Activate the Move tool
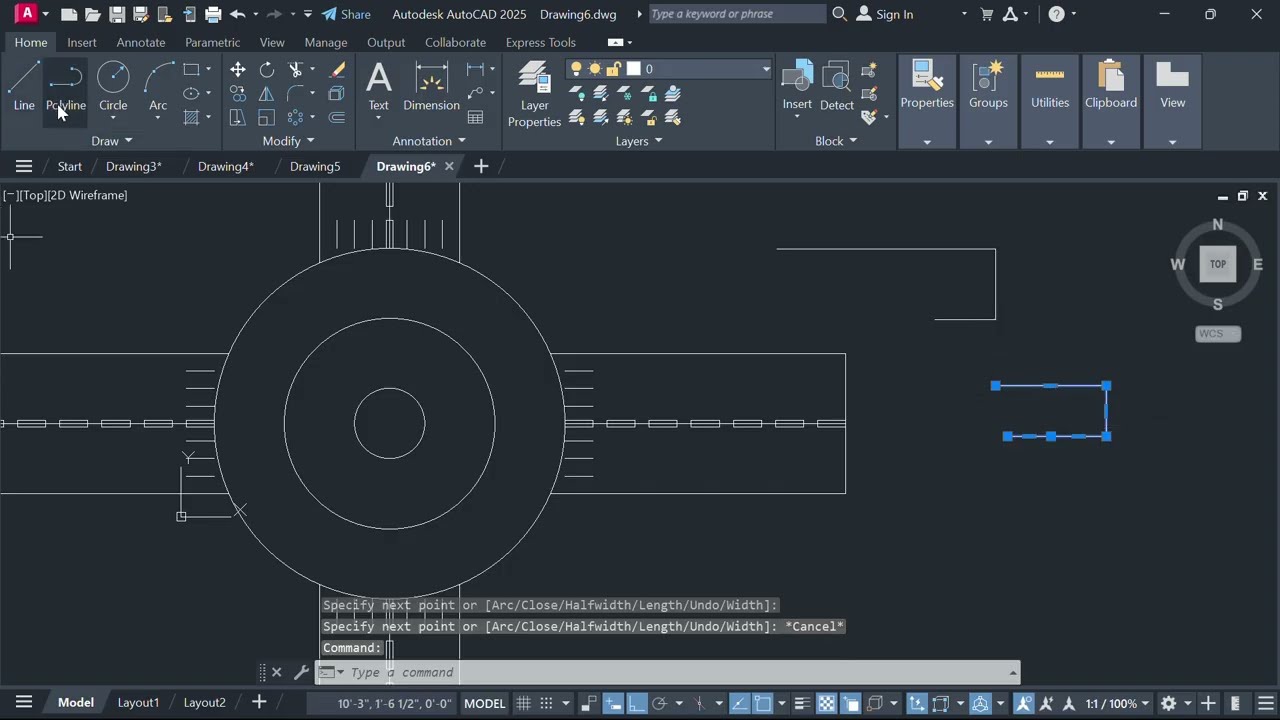This screenshot has width=1280, height=720. (238, 69)
